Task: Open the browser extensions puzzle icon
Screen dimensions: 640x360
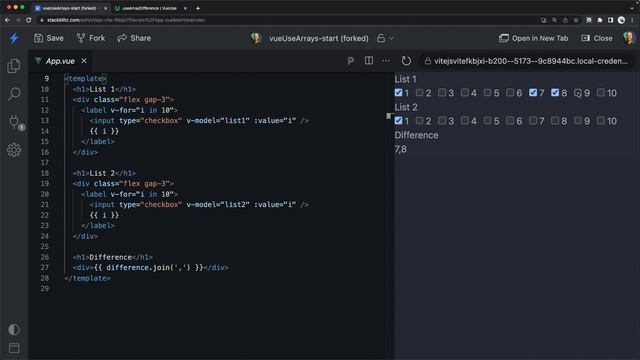Action: click(x=600, y=20)
